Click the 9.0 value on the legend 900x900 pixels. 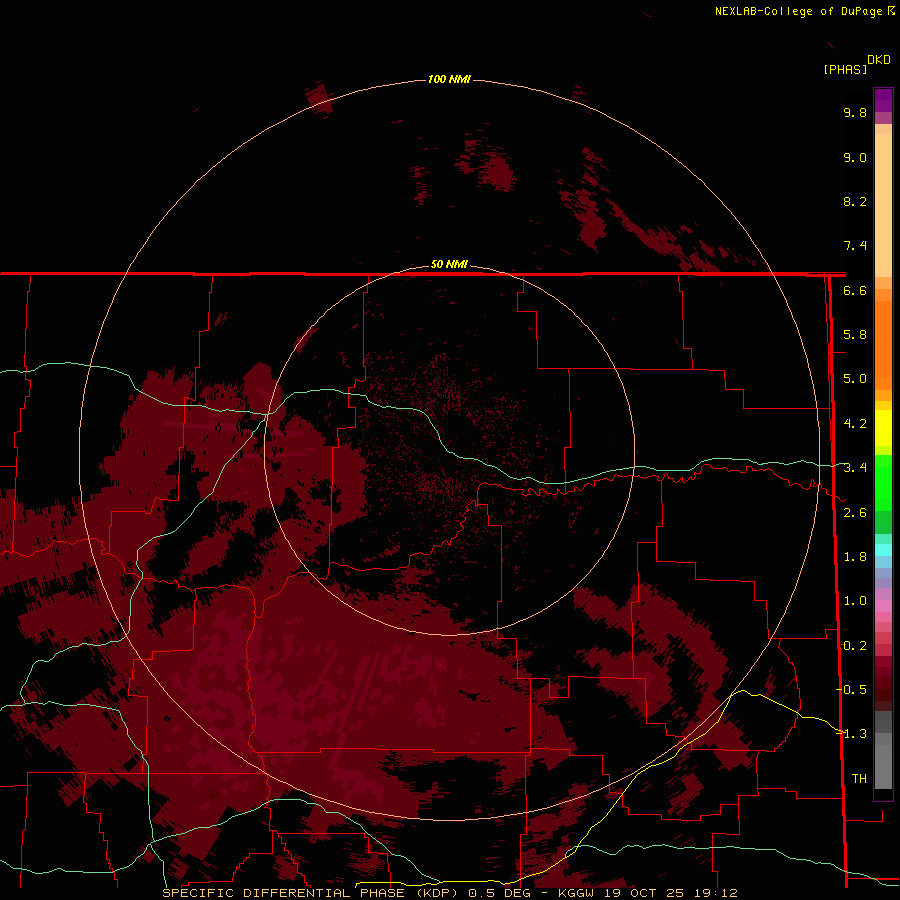[855, 157]
